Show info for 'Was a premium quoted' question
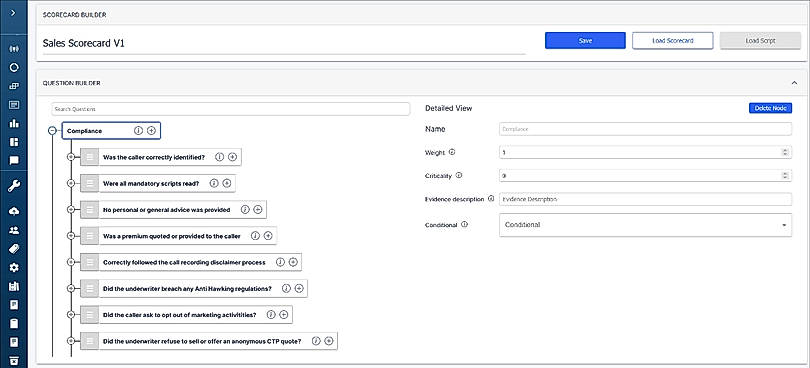The height and width of the screenshot is (368, 810). coord(255,236)
